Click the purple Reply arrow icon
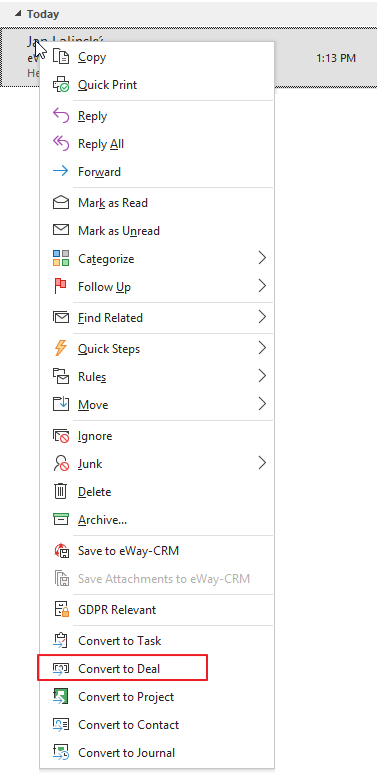The image size is (377, 781). pyautogui.click(x=61, y=116)
